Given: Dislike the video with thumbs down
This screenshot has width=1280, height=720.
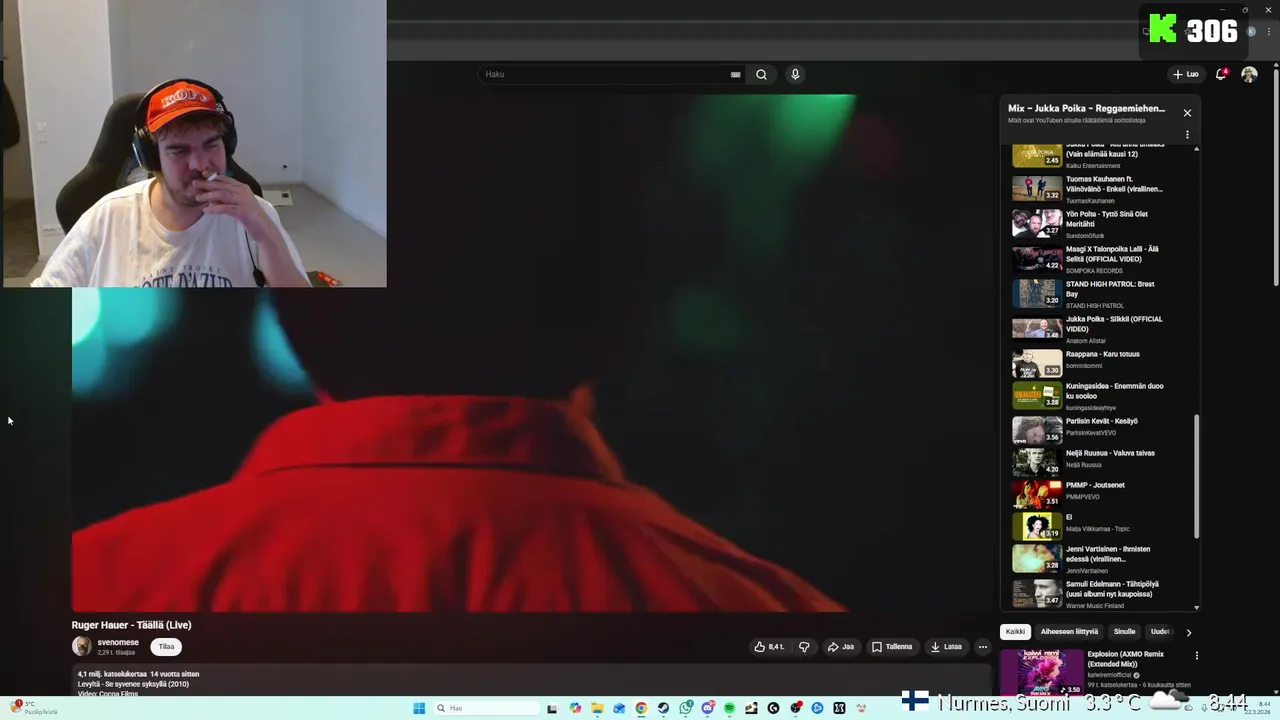Looking at the screenshot, I should (804, 647).
